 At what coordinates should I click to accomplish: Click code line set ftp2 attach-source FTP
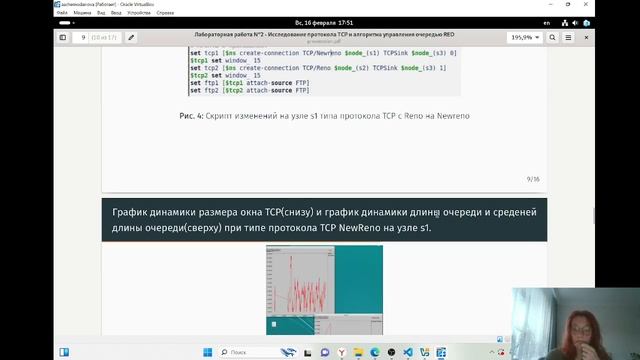pyautogui.click(x=250, y=90)
